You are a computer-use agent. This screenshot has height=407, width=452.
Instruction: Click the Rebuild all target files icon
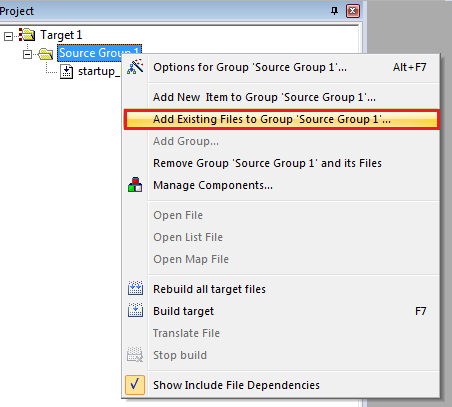[x=135, y=288]
